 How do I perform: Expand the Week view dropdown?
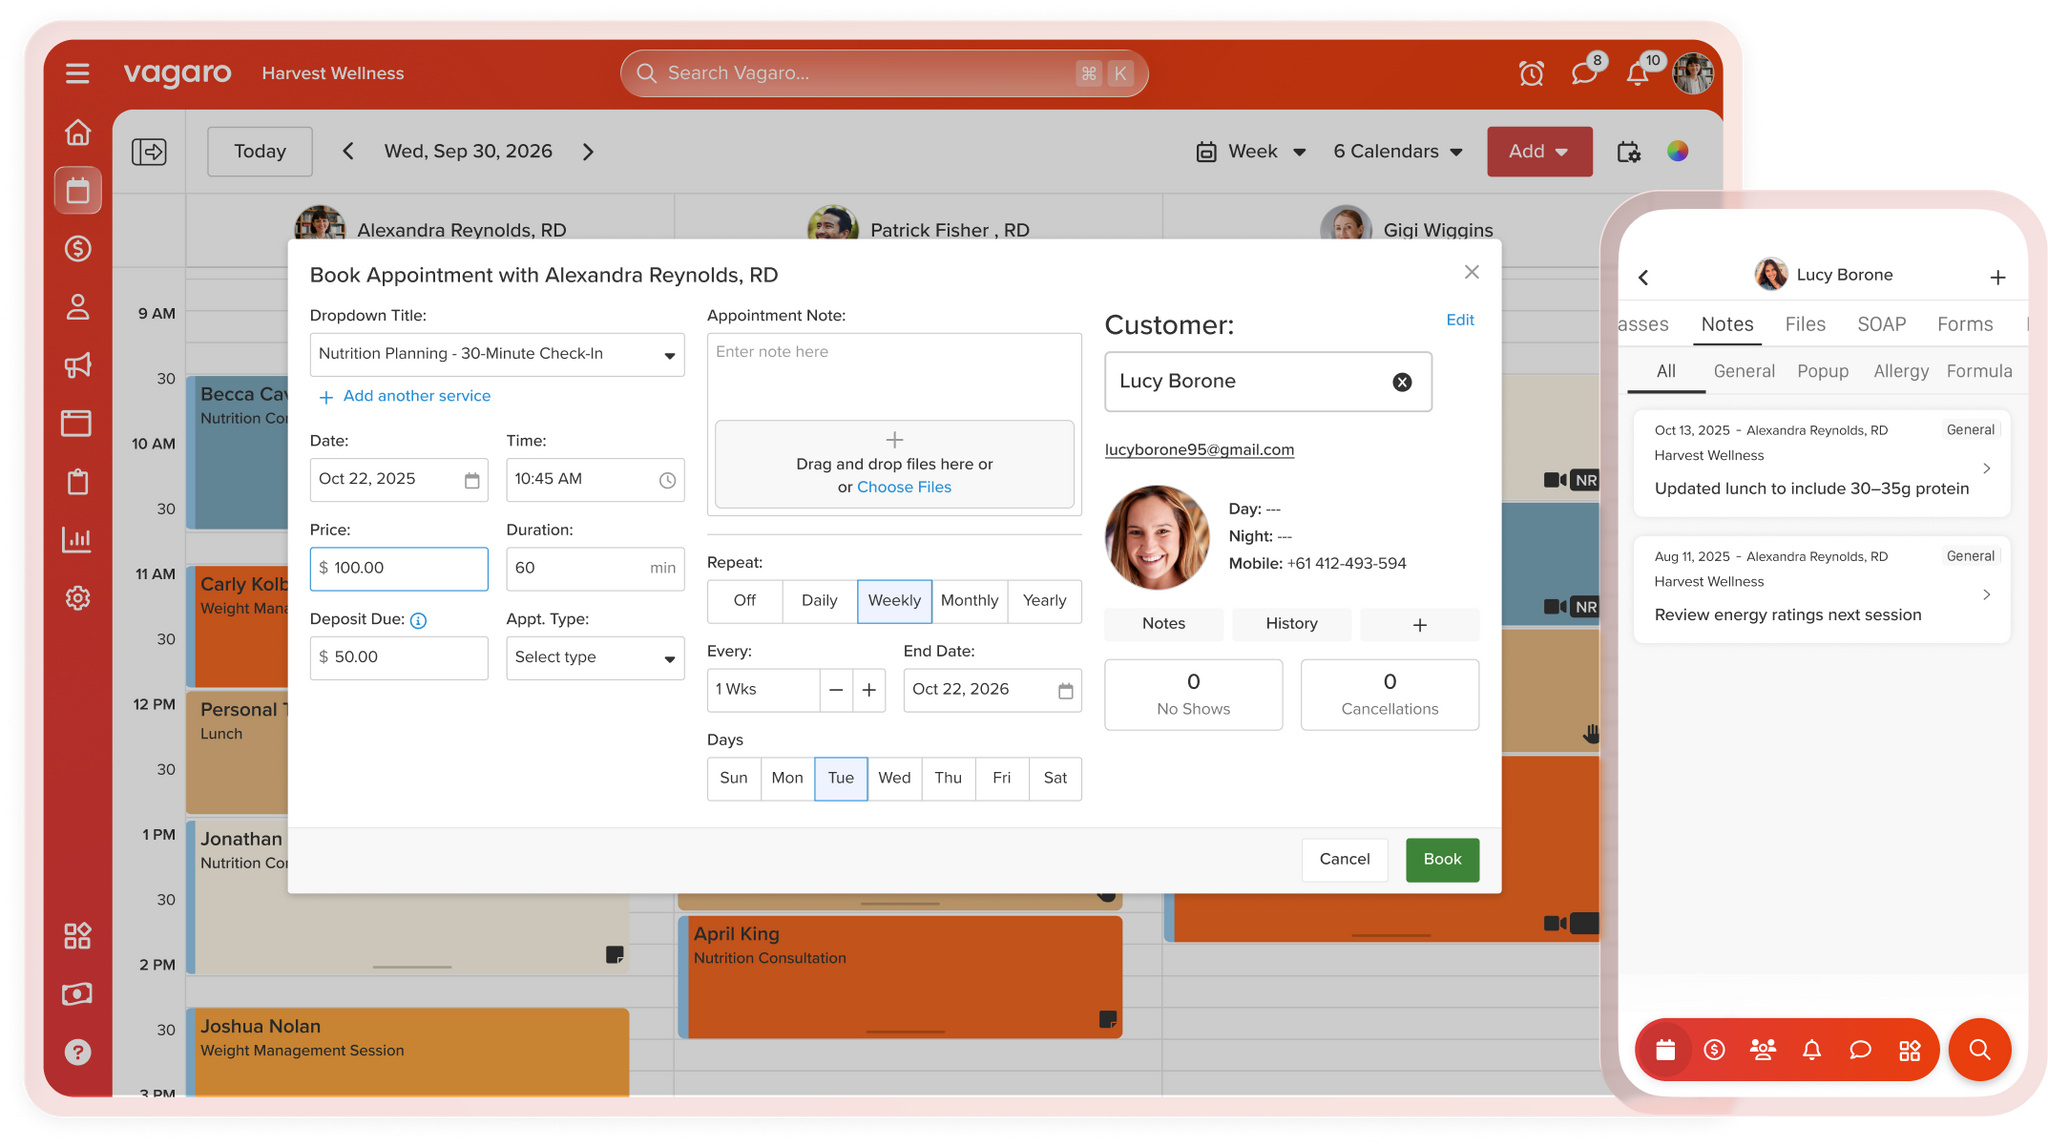[1251, 151]
